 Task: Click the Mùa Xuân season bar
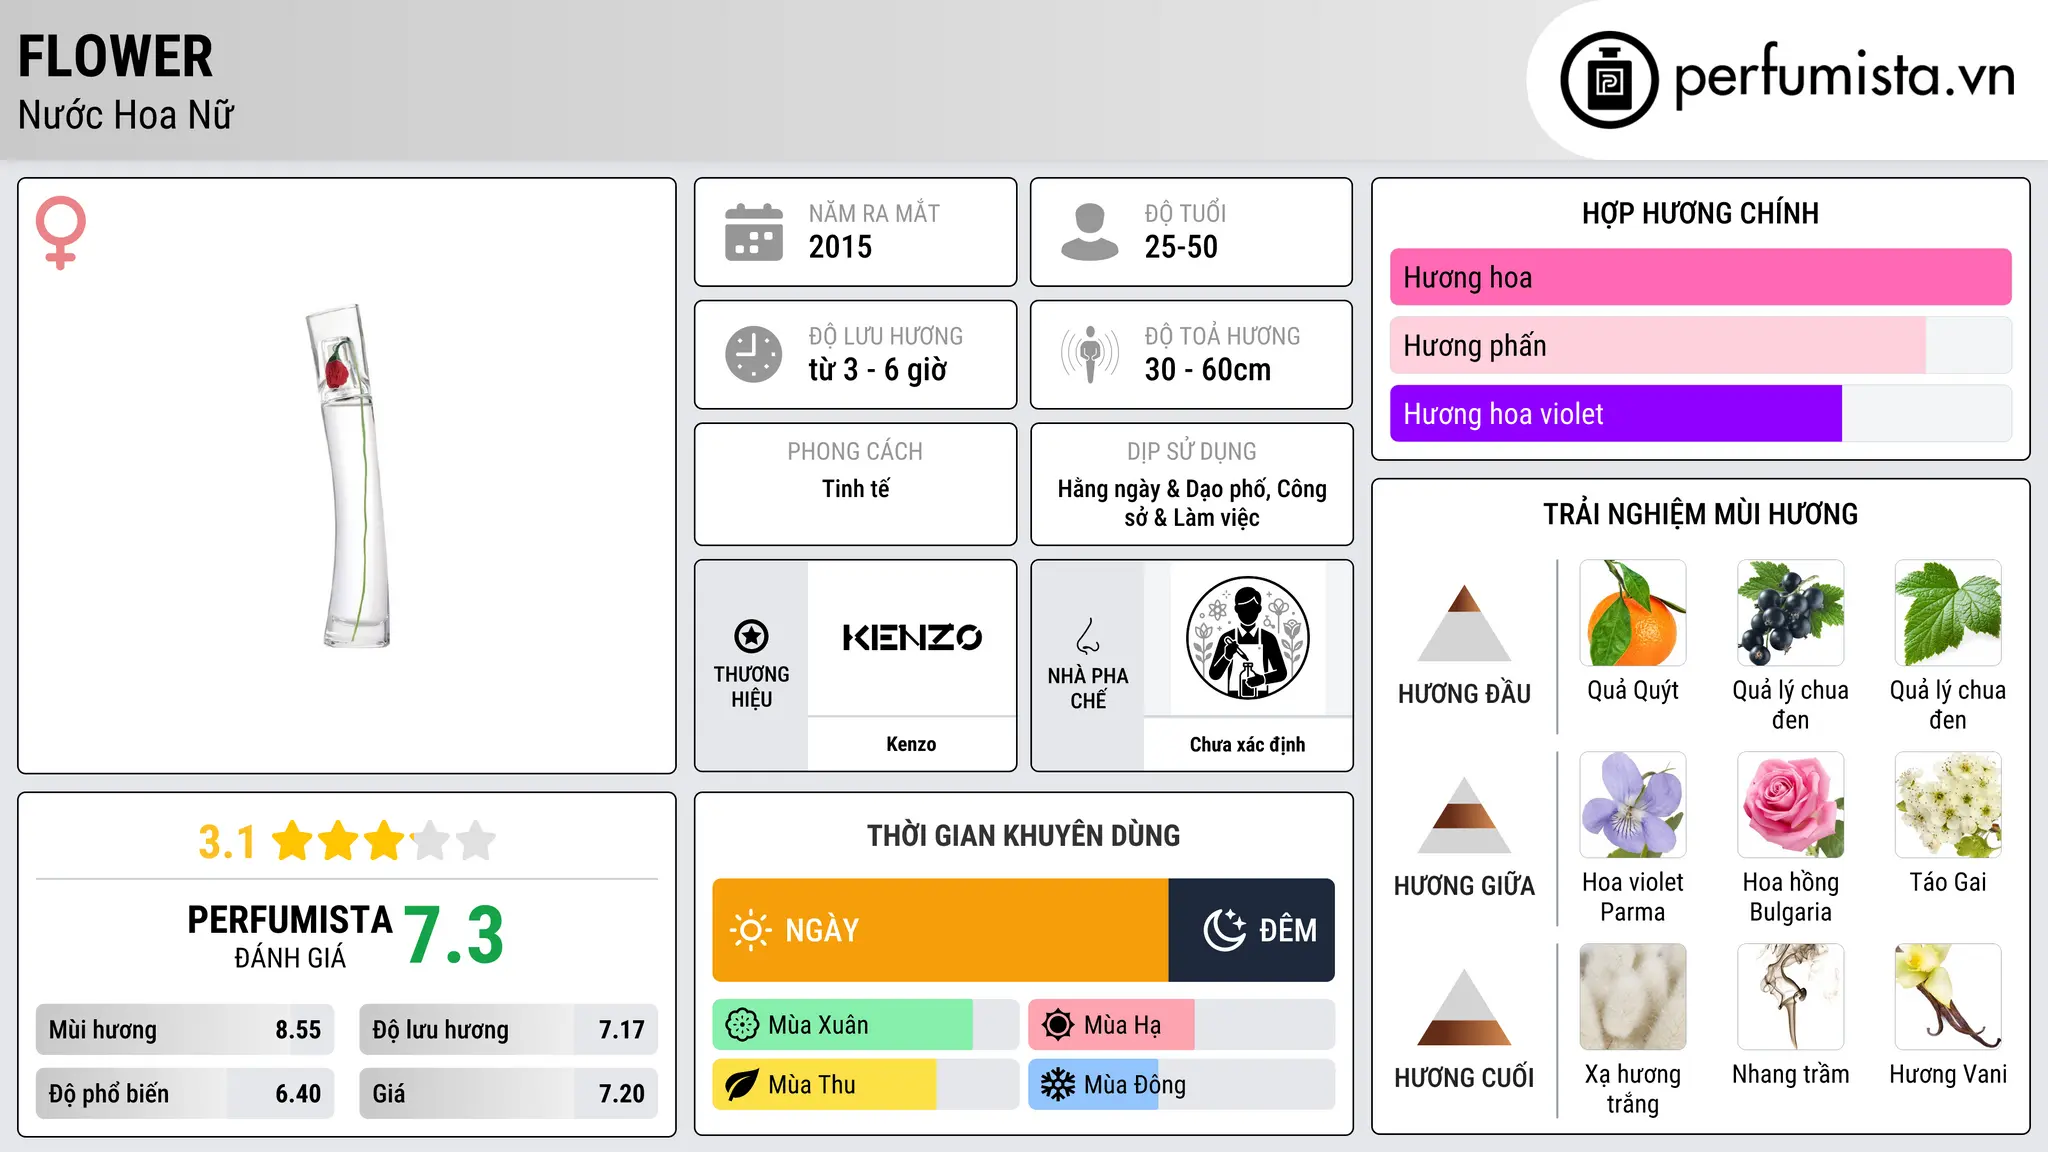click(x=866, y=1025)
